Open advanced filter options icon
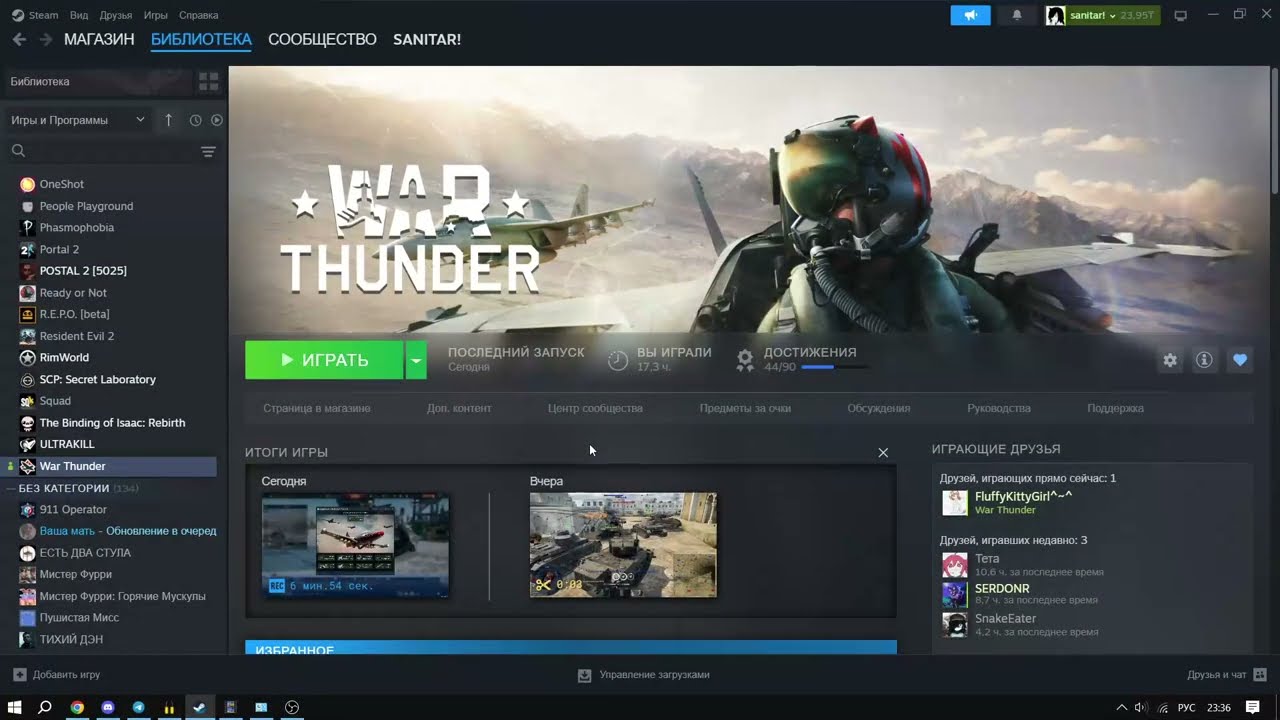This screenshot has height=720, width=1280. [208, 152]
